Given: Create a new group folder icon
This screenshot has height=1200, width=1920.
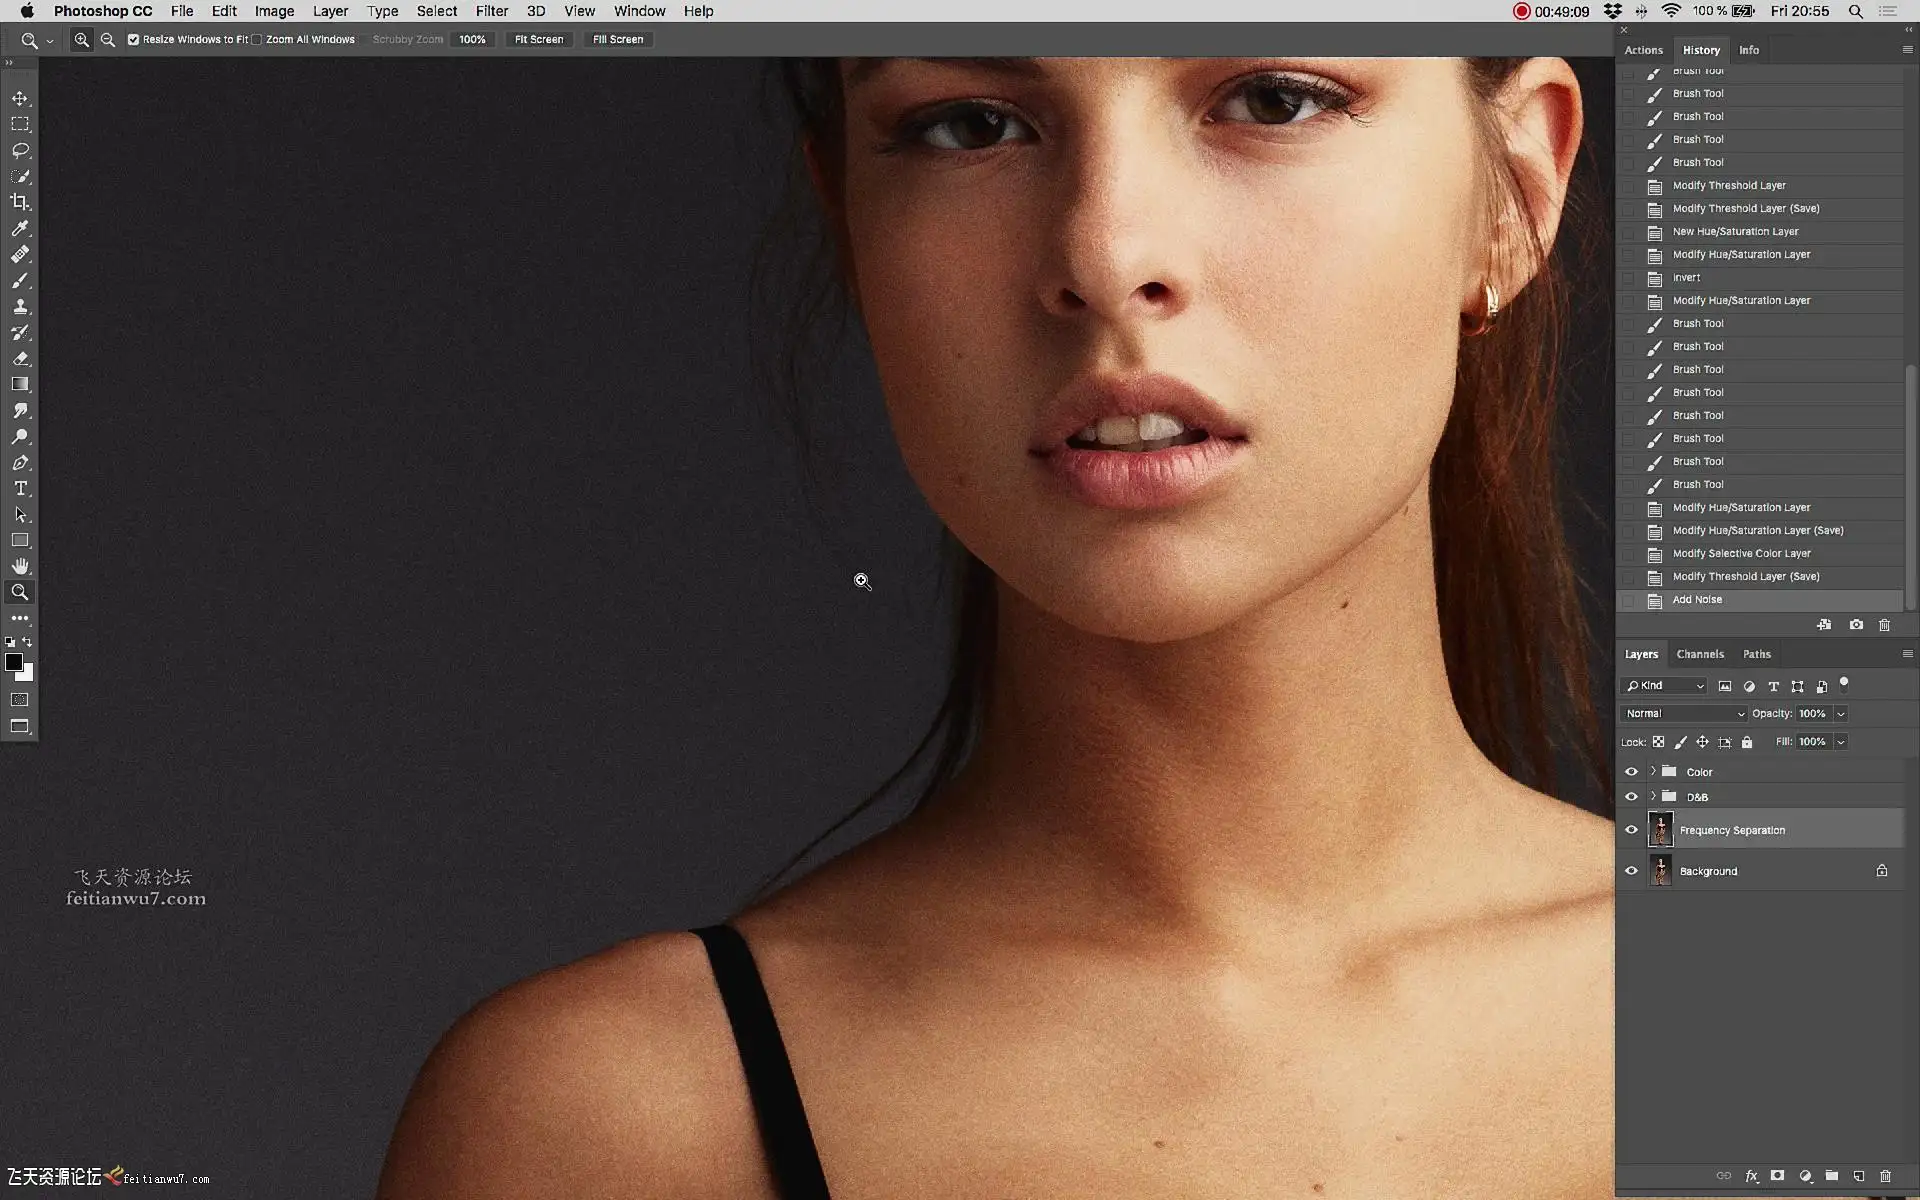Looking at the screenshot, I should click(1832, 1176).
